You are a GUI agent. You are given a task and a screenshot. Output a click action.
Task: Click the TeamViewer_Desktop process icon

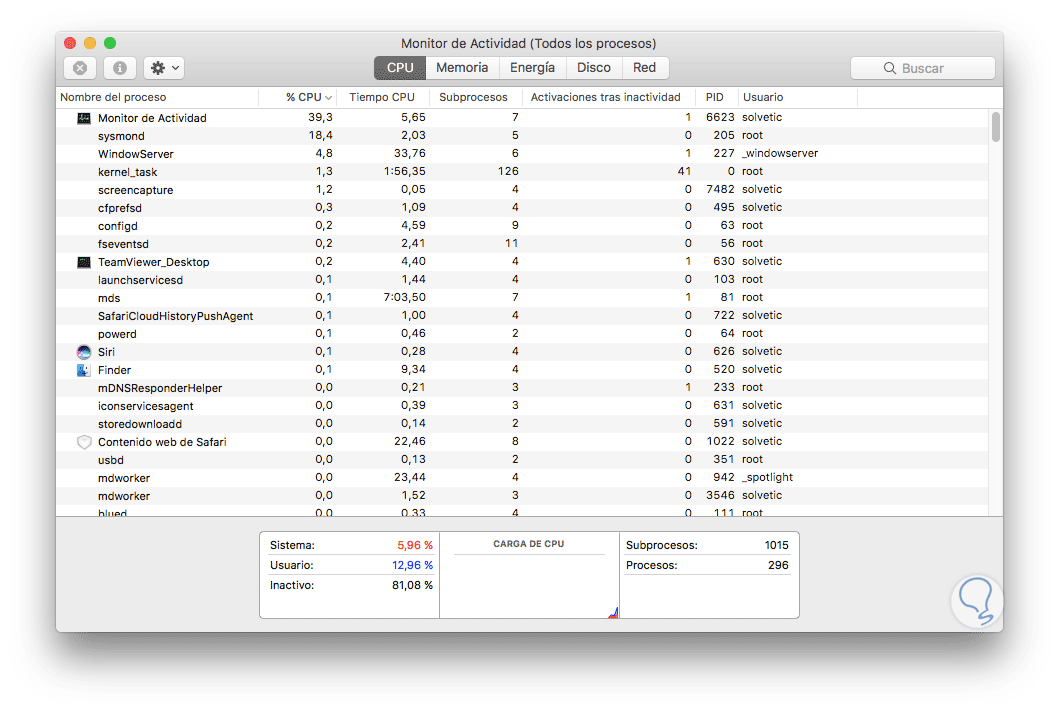[x=84, y=262]
